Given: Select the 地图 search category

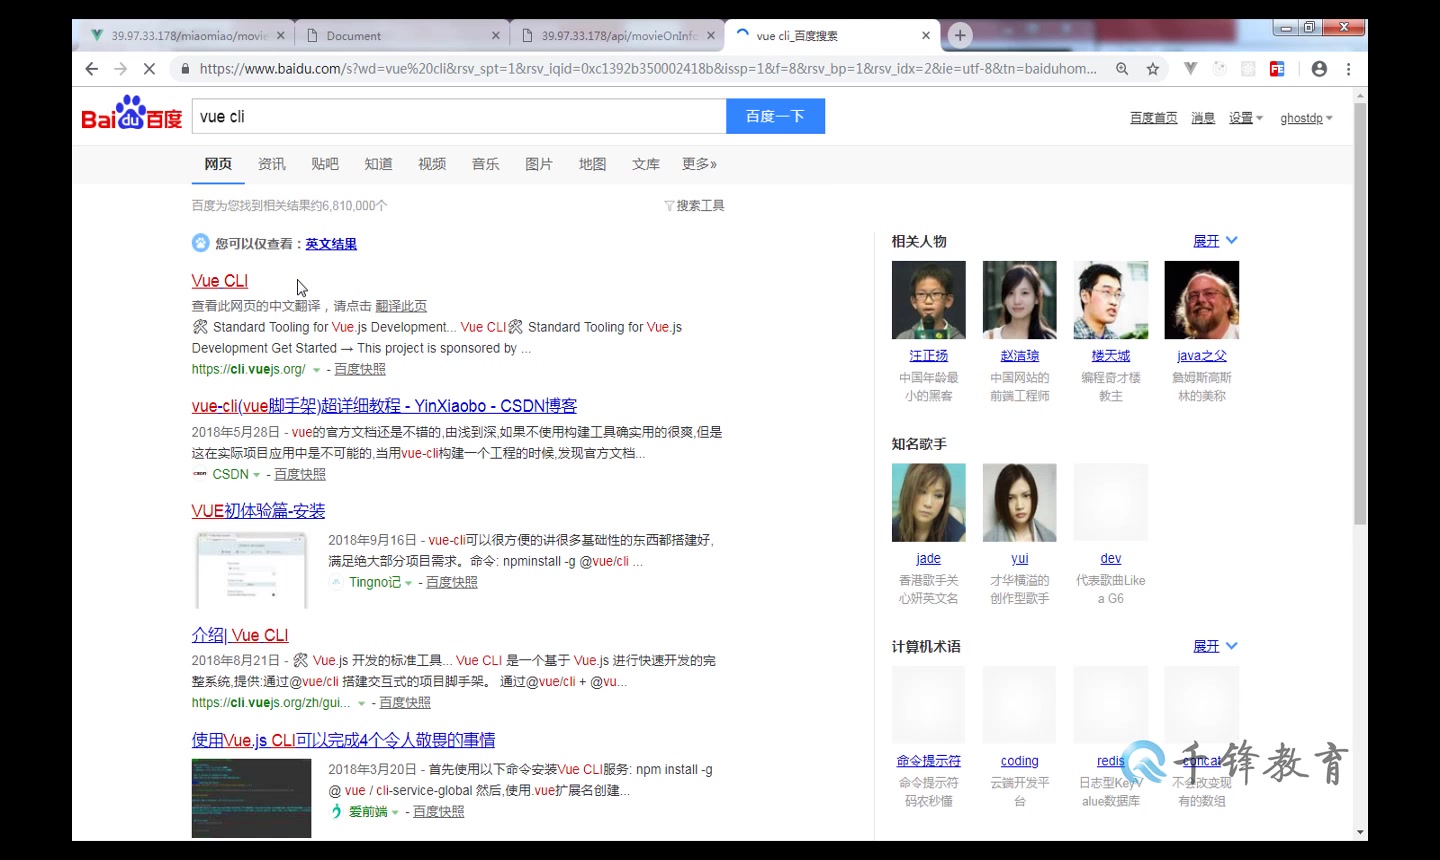Looking at the screenshot, I should (592, 164).
